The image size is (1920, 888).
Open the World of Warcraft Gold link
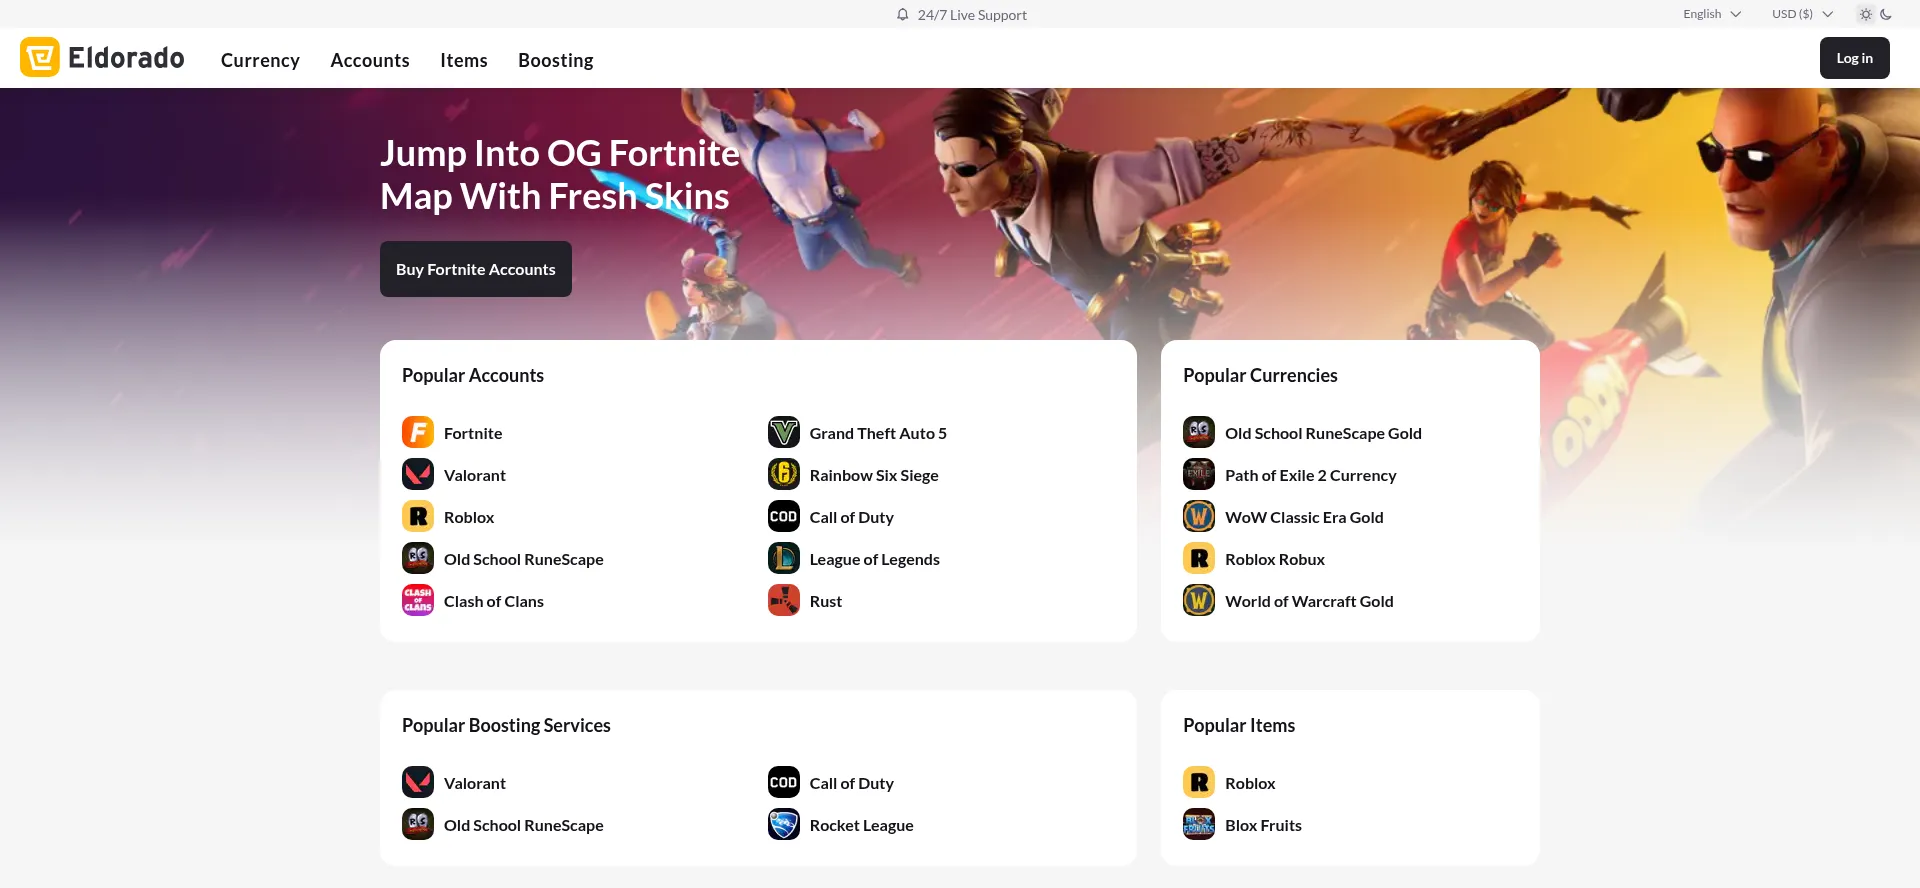pos(1309,601)
